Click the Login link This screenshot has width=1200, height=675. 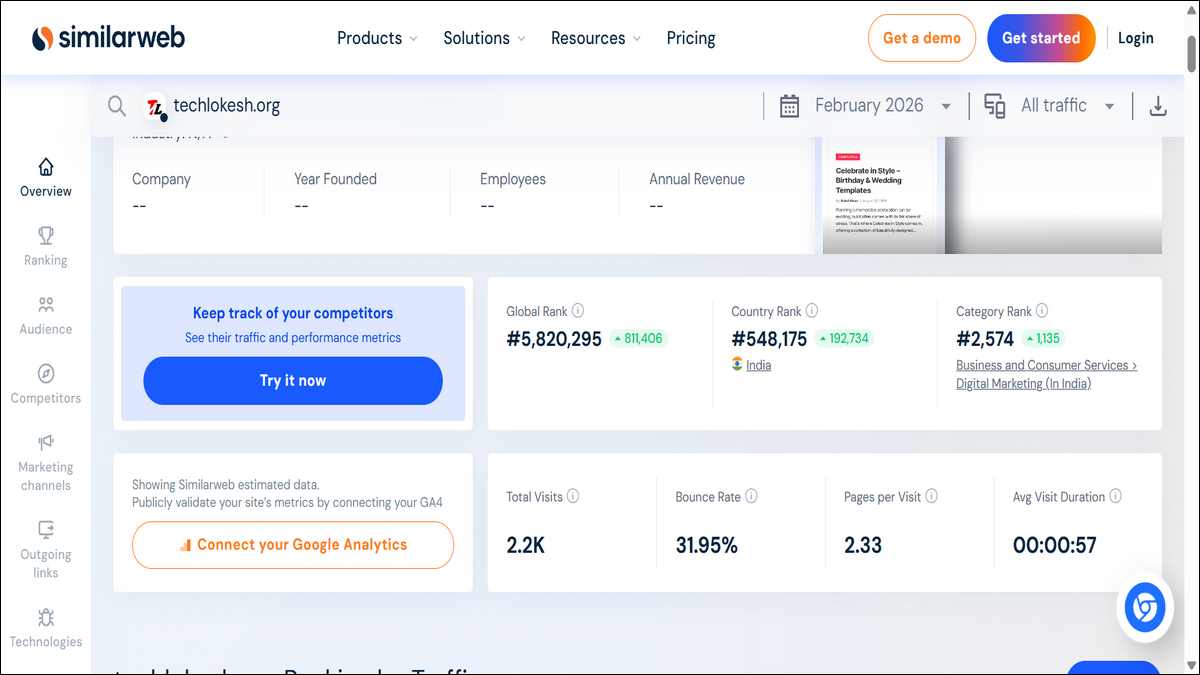pyautogui.click(x=1136, y=38)
